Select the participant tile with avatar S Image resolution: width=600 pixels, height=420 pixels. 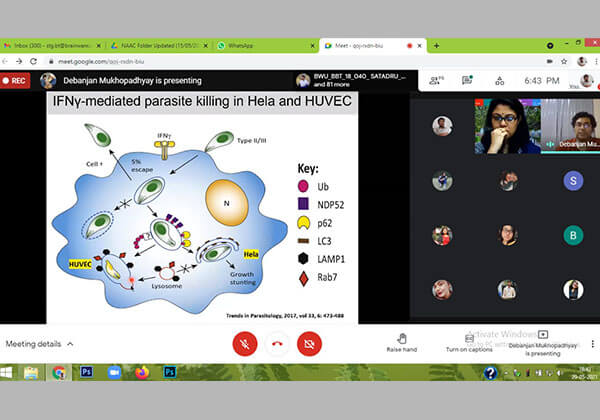[x=573, y=180]
